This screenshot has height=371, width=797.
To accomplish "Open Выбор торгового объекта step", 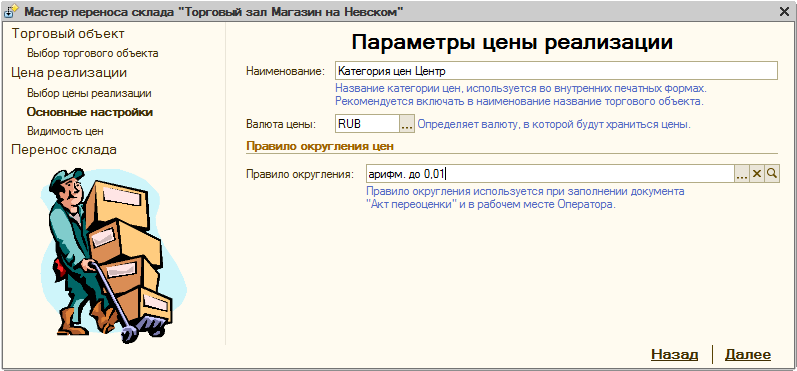I will point(93,53).
